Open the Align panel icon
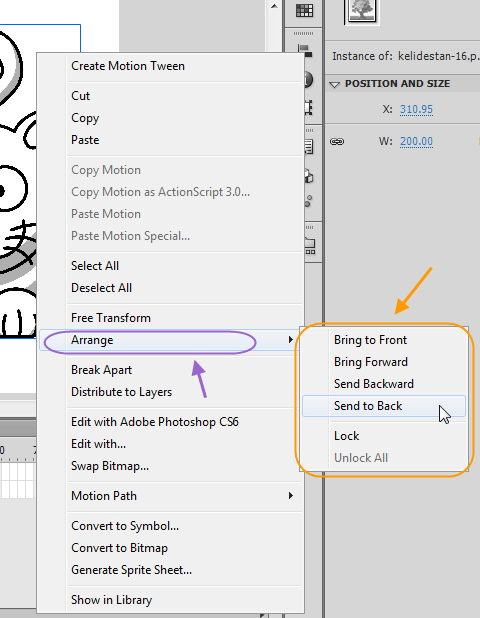 (x=305, y=50)
